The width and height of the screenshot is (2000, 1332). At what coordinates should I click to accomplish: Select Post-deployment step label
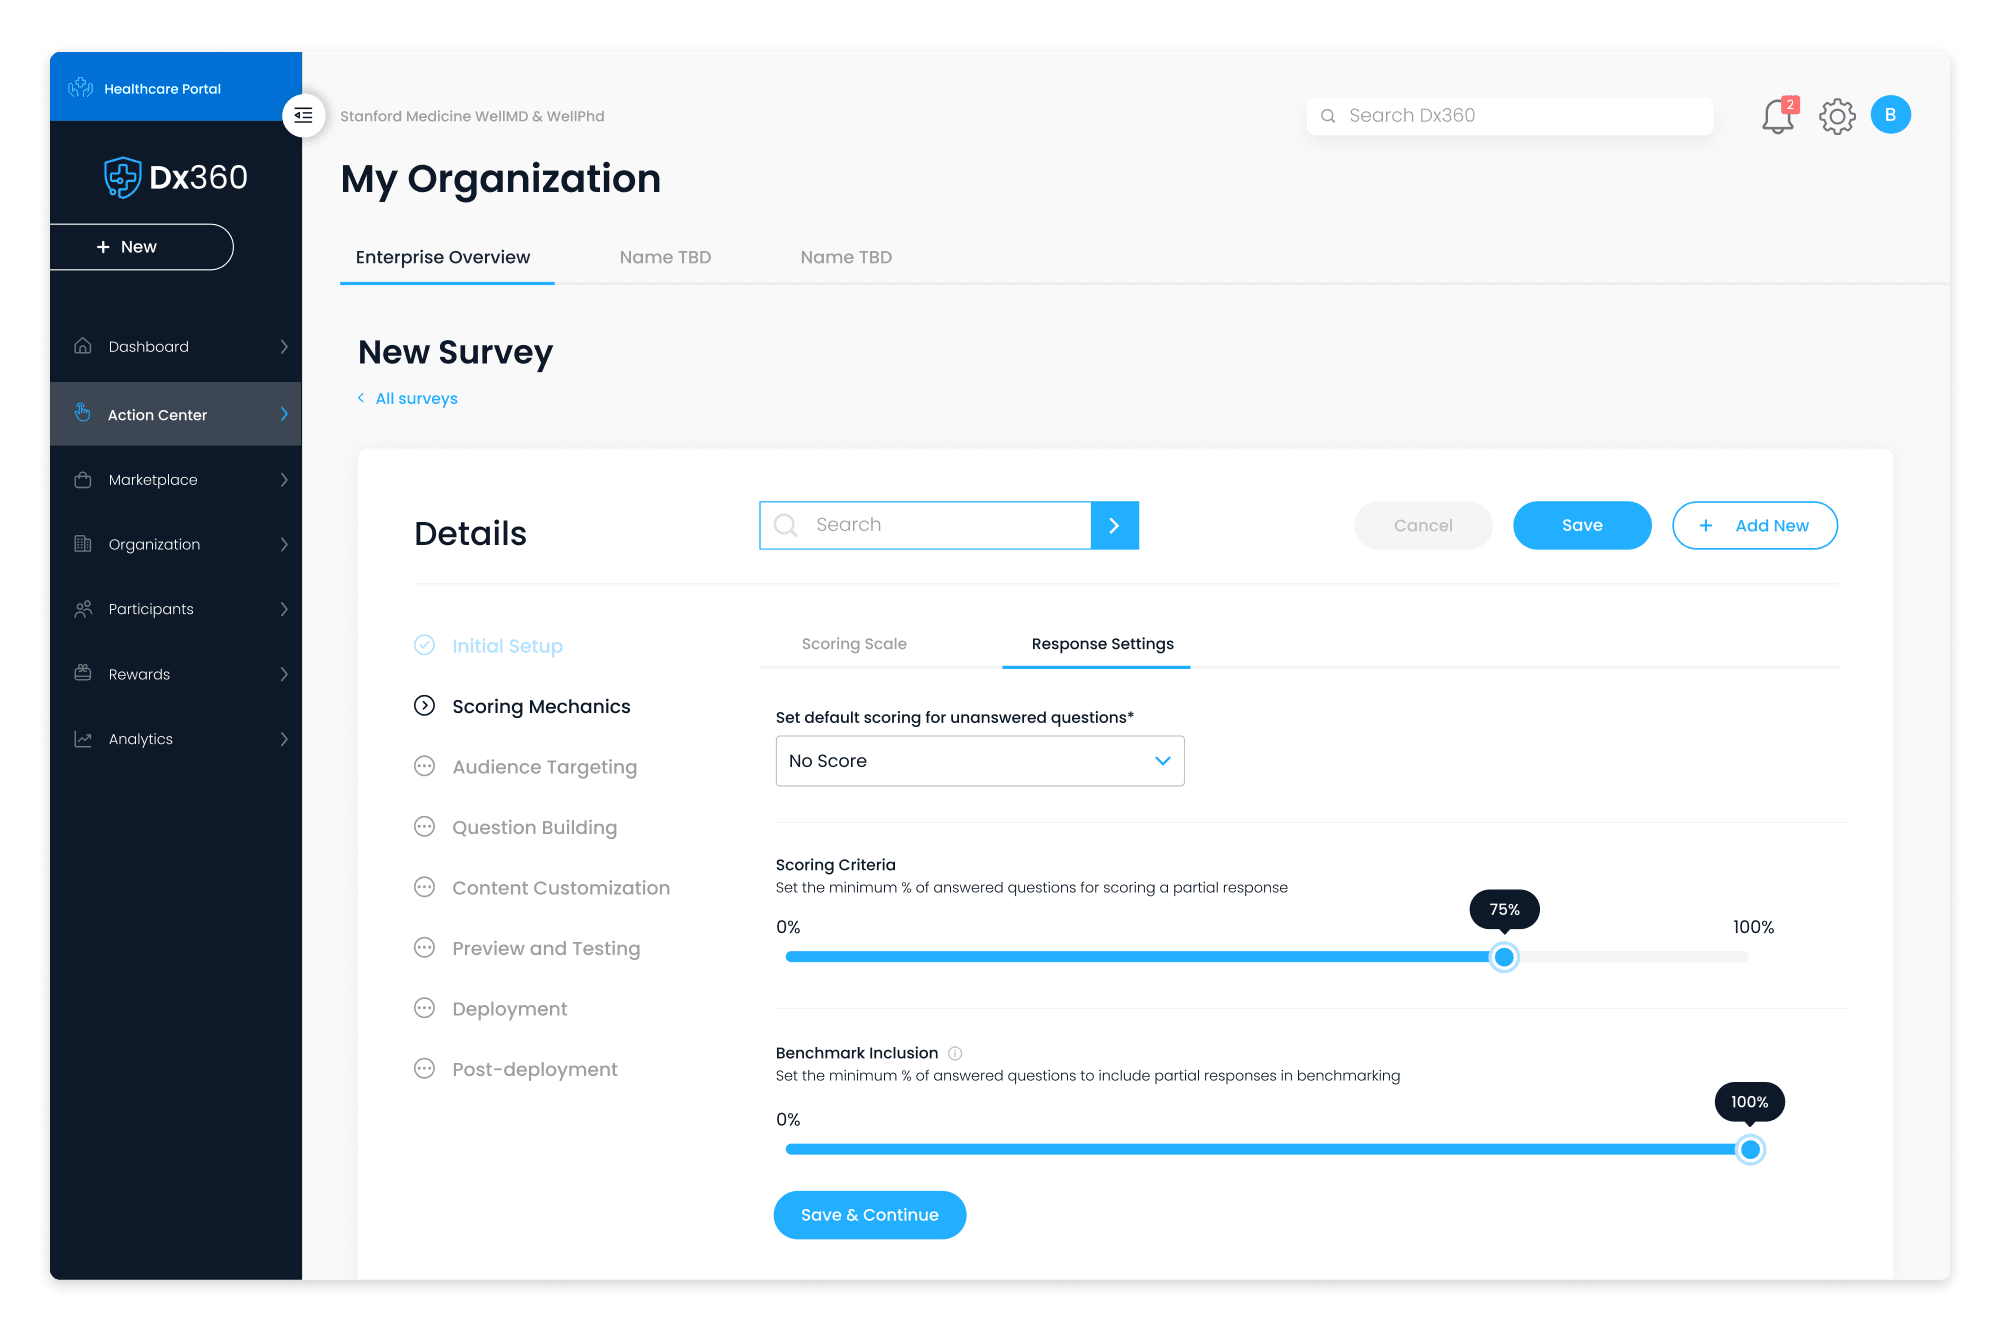535,1069
